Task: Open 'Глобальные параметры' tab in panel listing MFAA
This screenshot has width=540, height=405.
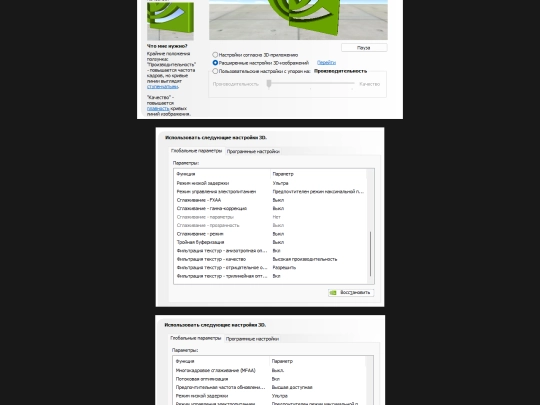Action: (x=196, y=338)
